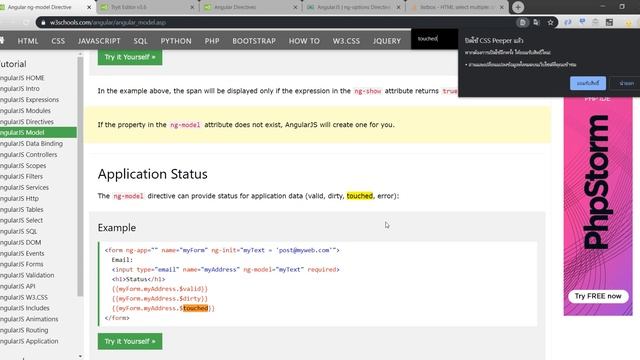Open AngularJS Events in sidebar

pos(22,253)
